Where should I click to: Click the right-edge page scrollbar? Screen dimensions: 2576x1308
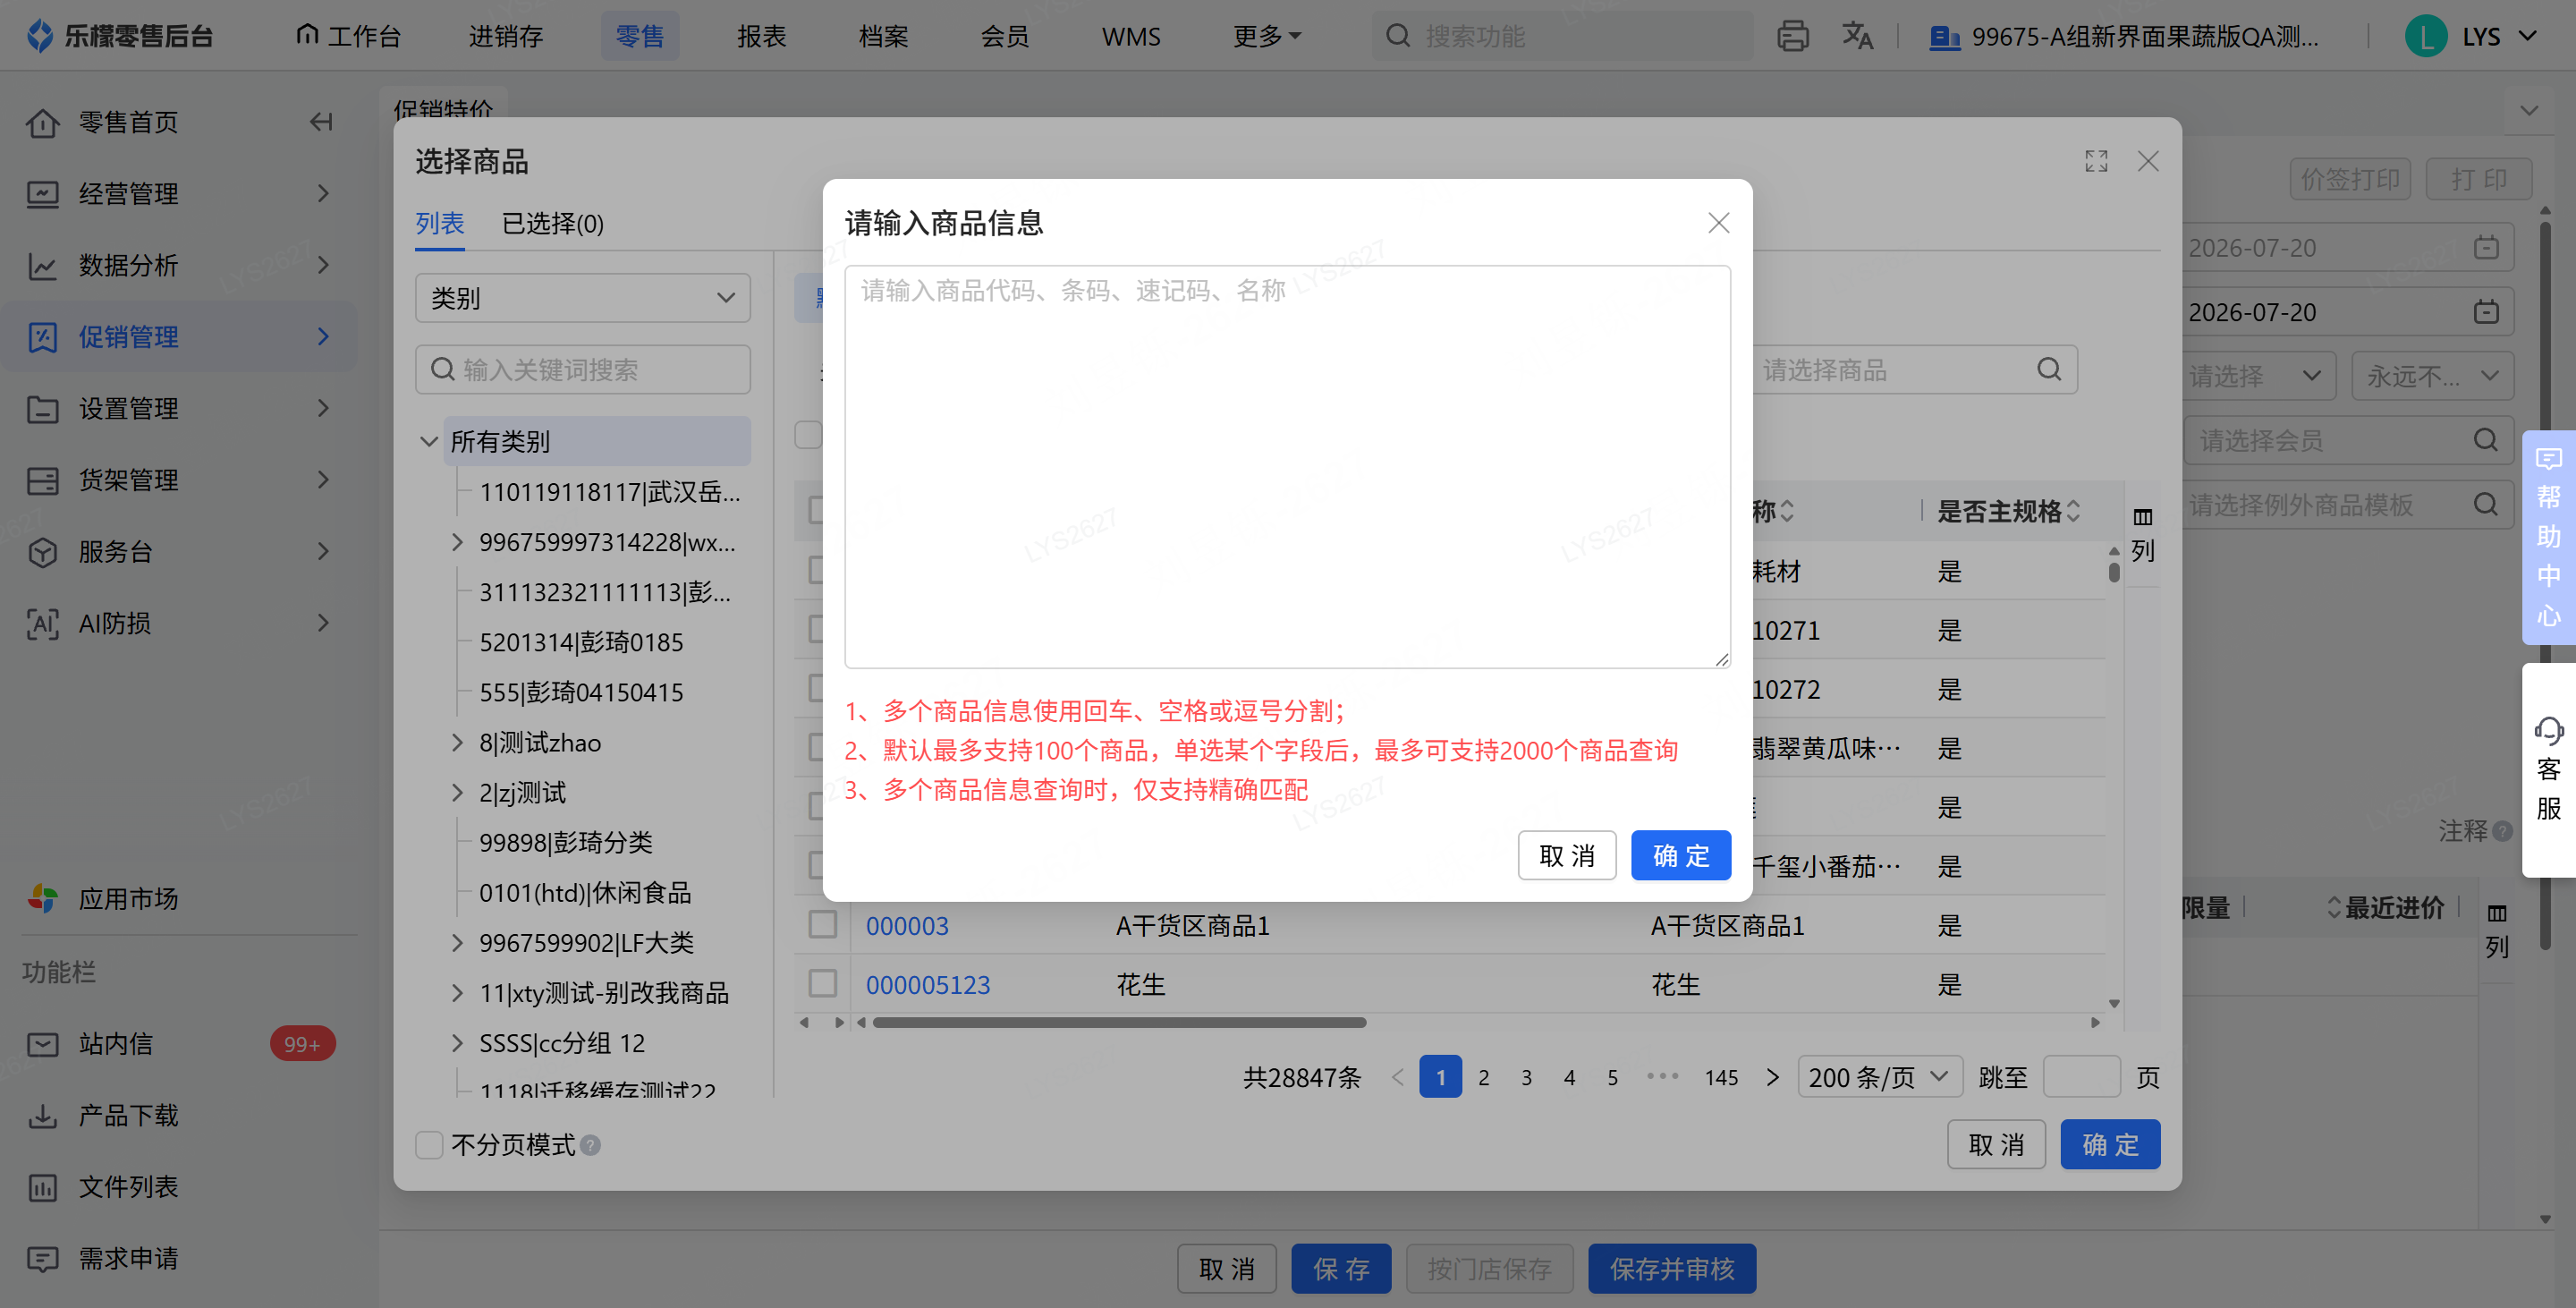(2545, 585)
